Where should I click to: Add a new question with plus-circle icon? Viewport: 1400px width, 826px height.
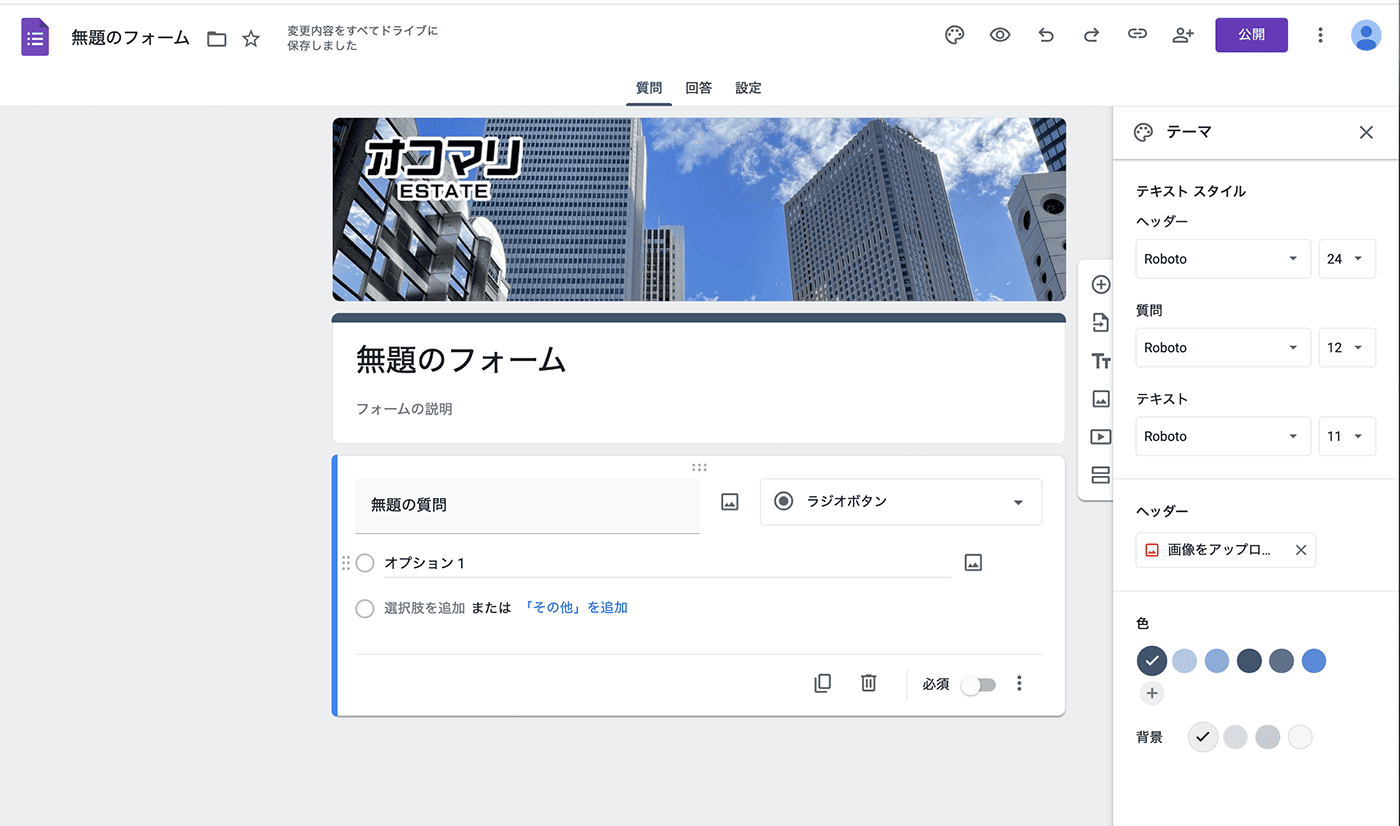click(1101, 285)
